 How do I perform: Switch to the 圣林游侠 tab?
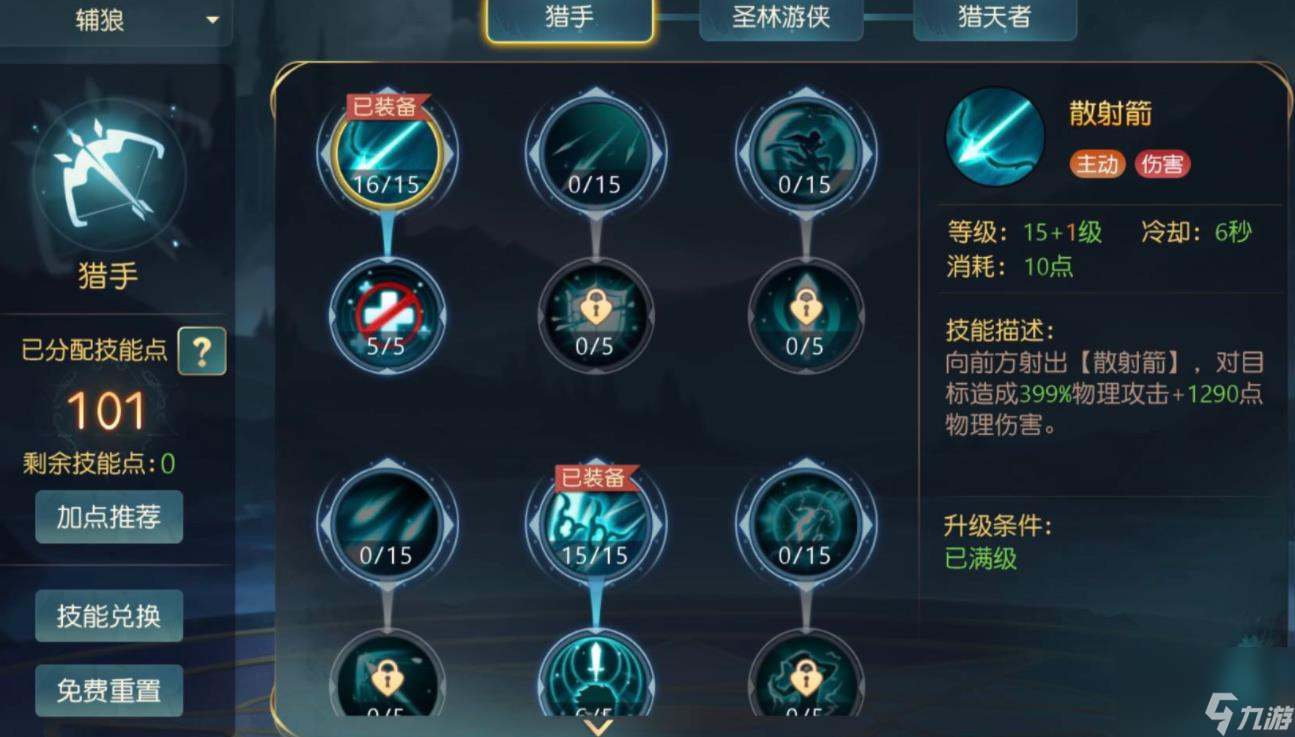pos(781,18)
